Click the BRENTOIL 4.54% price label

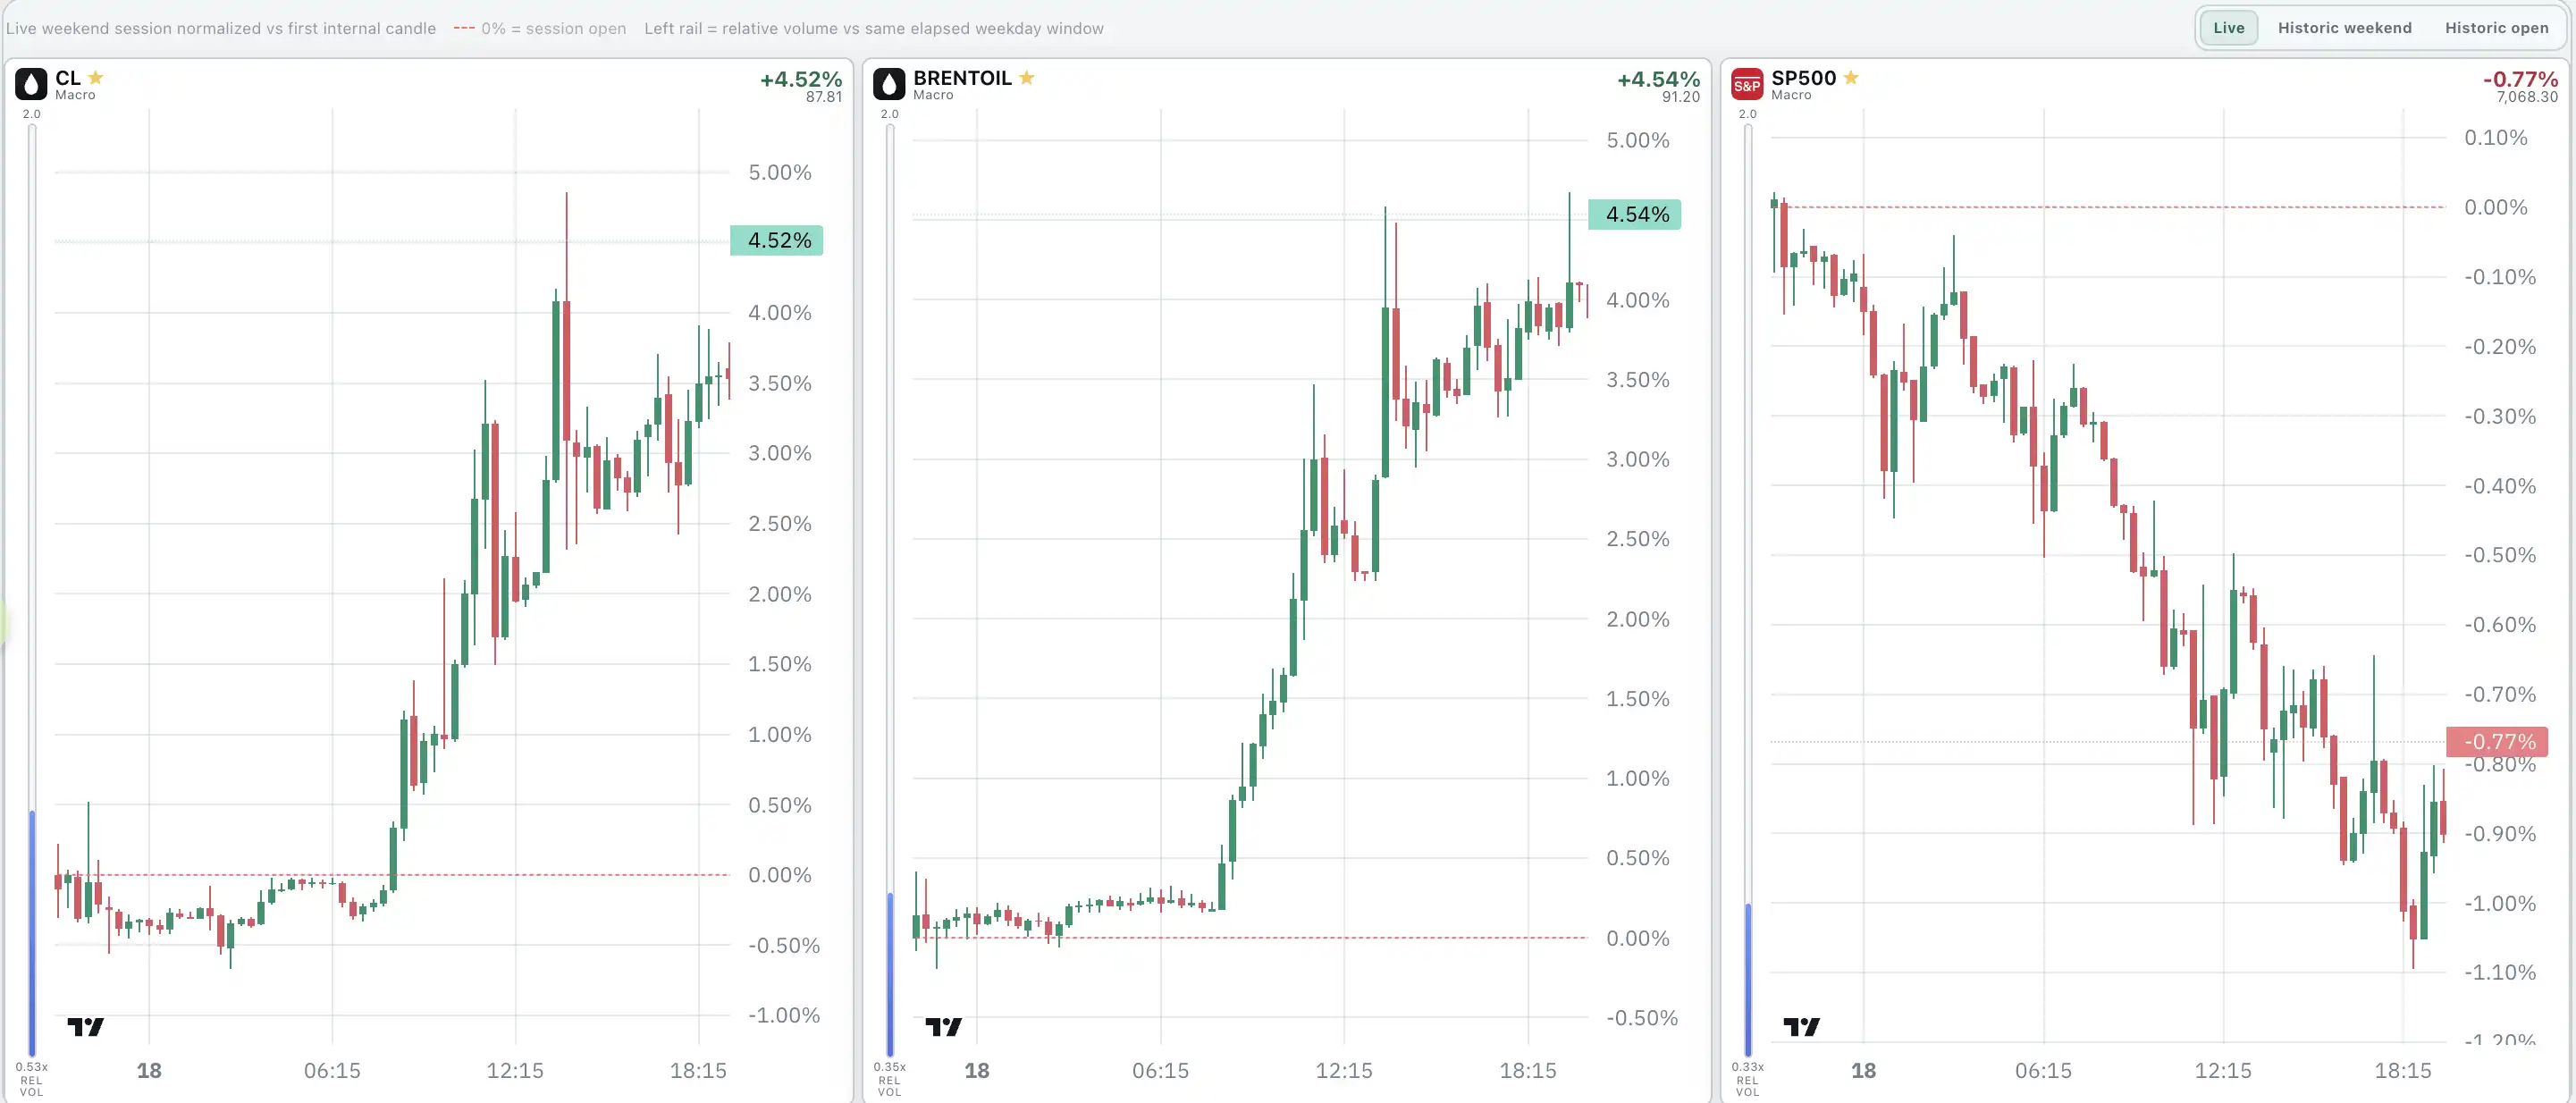(x=1635, y=214)
